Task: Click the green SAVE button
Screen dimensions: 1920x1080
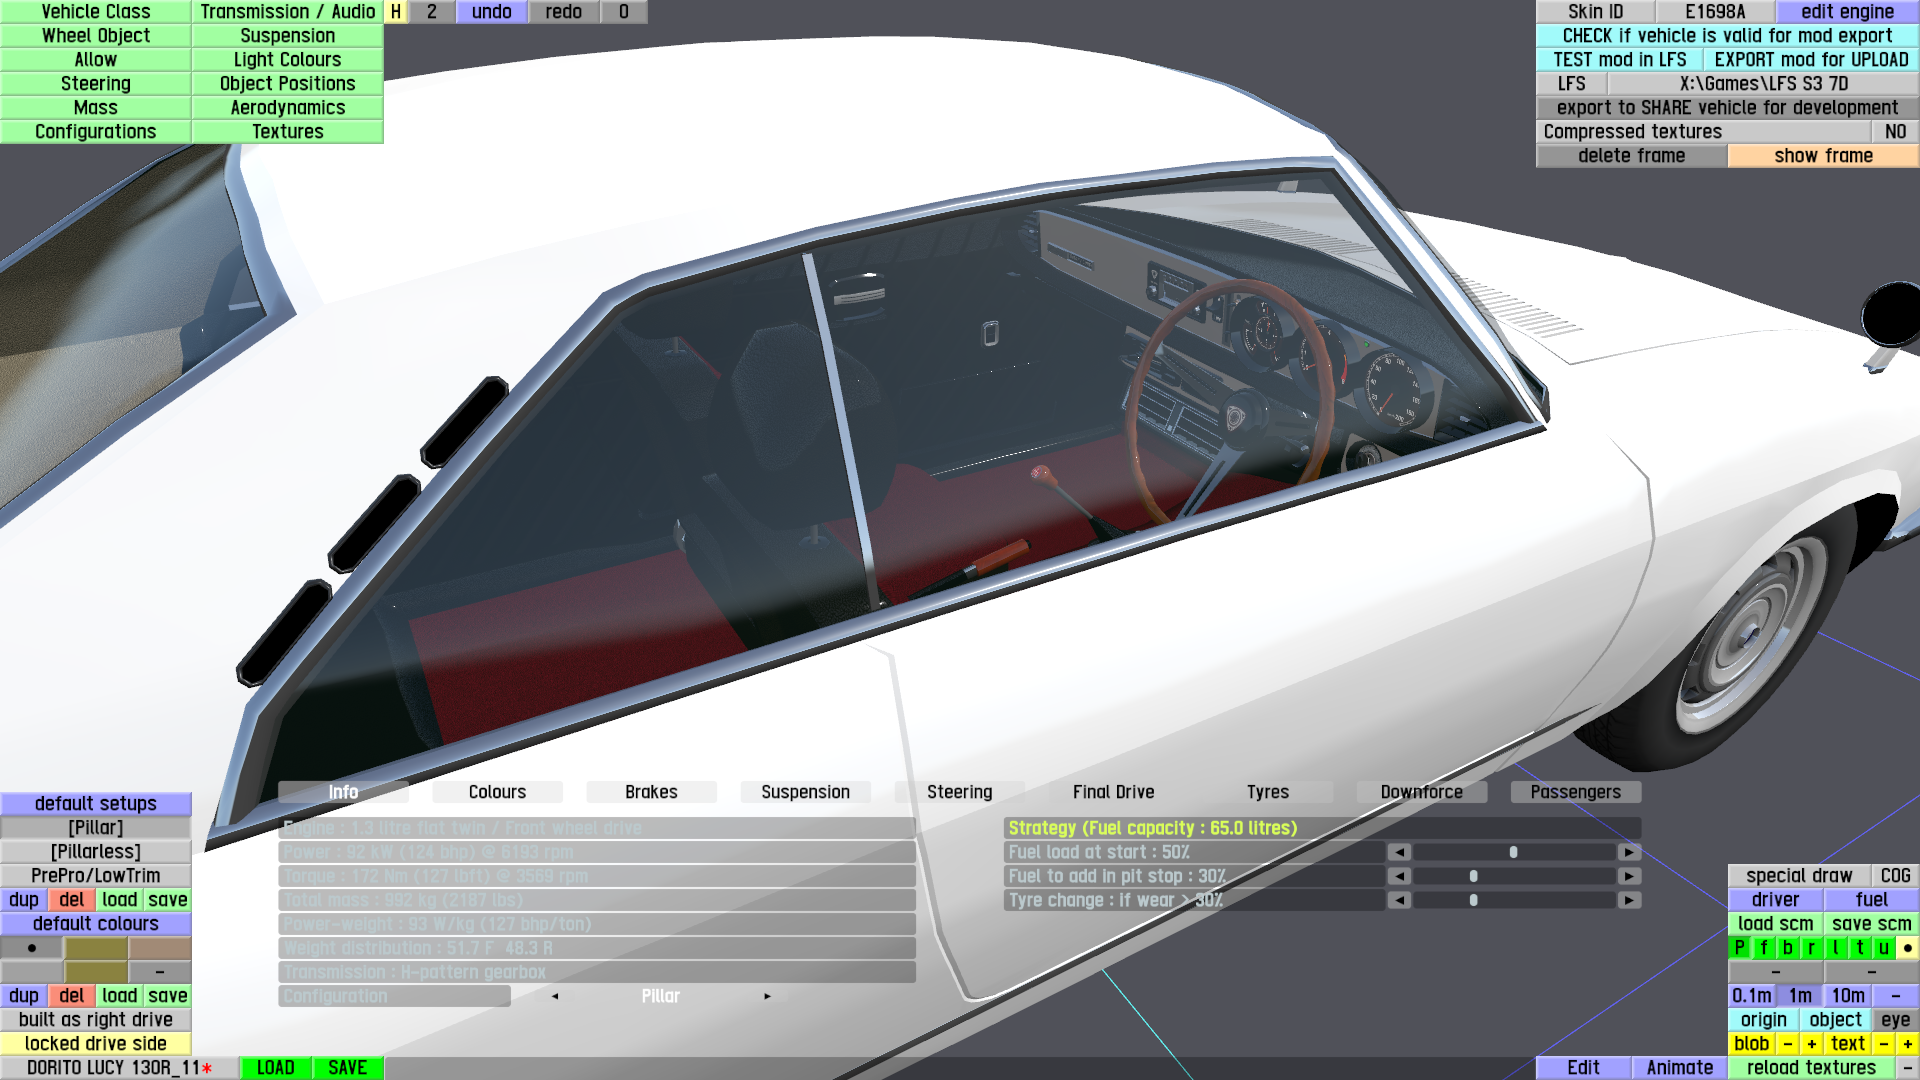Action: 347,1068
